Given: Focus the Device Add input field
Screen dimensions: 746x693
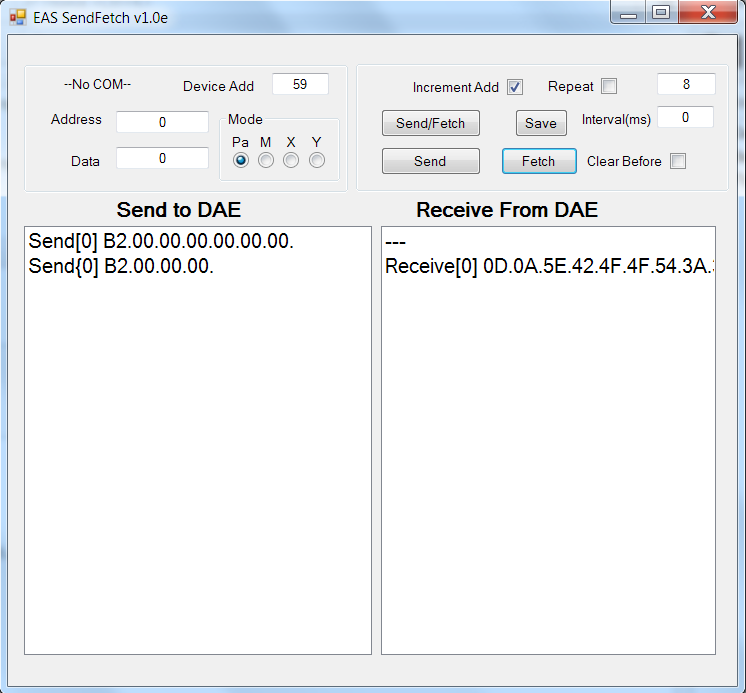Looking at the screenshot, I should pos(300,85).
